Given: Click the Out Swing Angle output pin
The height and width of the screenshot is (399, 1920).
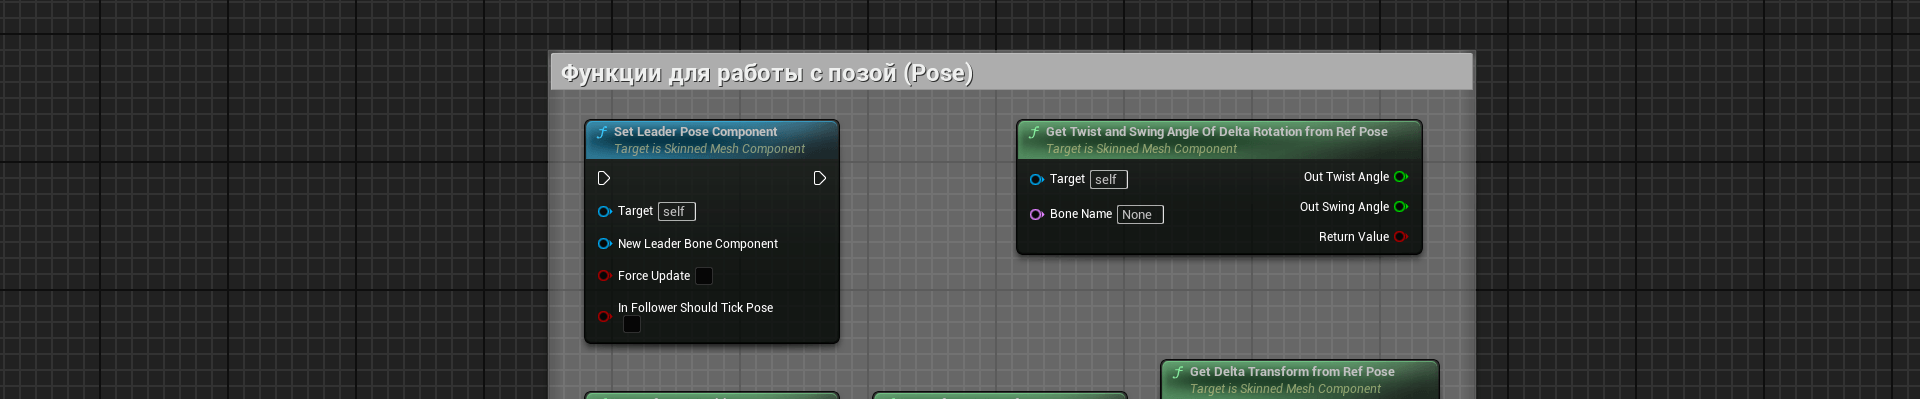Looking at the screenshot, I should tap(1401, 207).
